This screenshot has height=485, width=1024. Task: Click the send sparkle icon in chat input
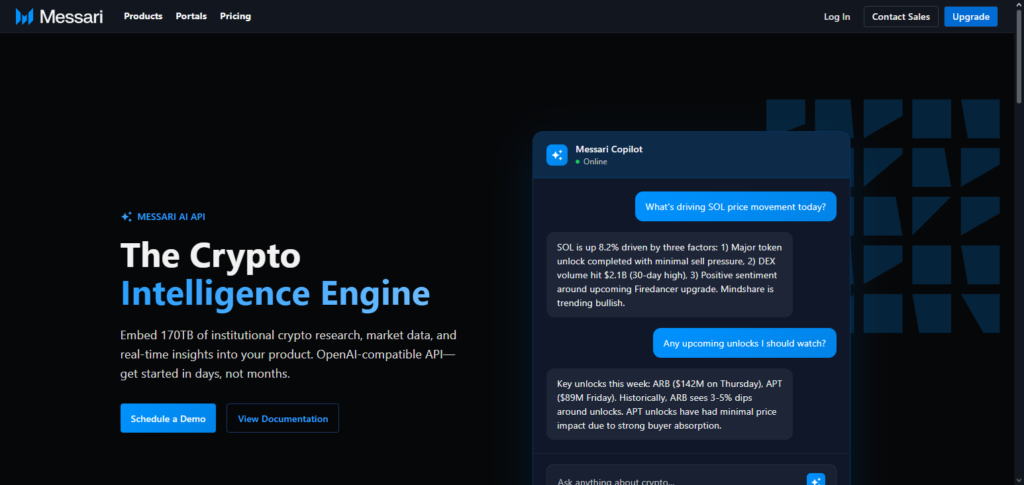click(x=816, y=480)
